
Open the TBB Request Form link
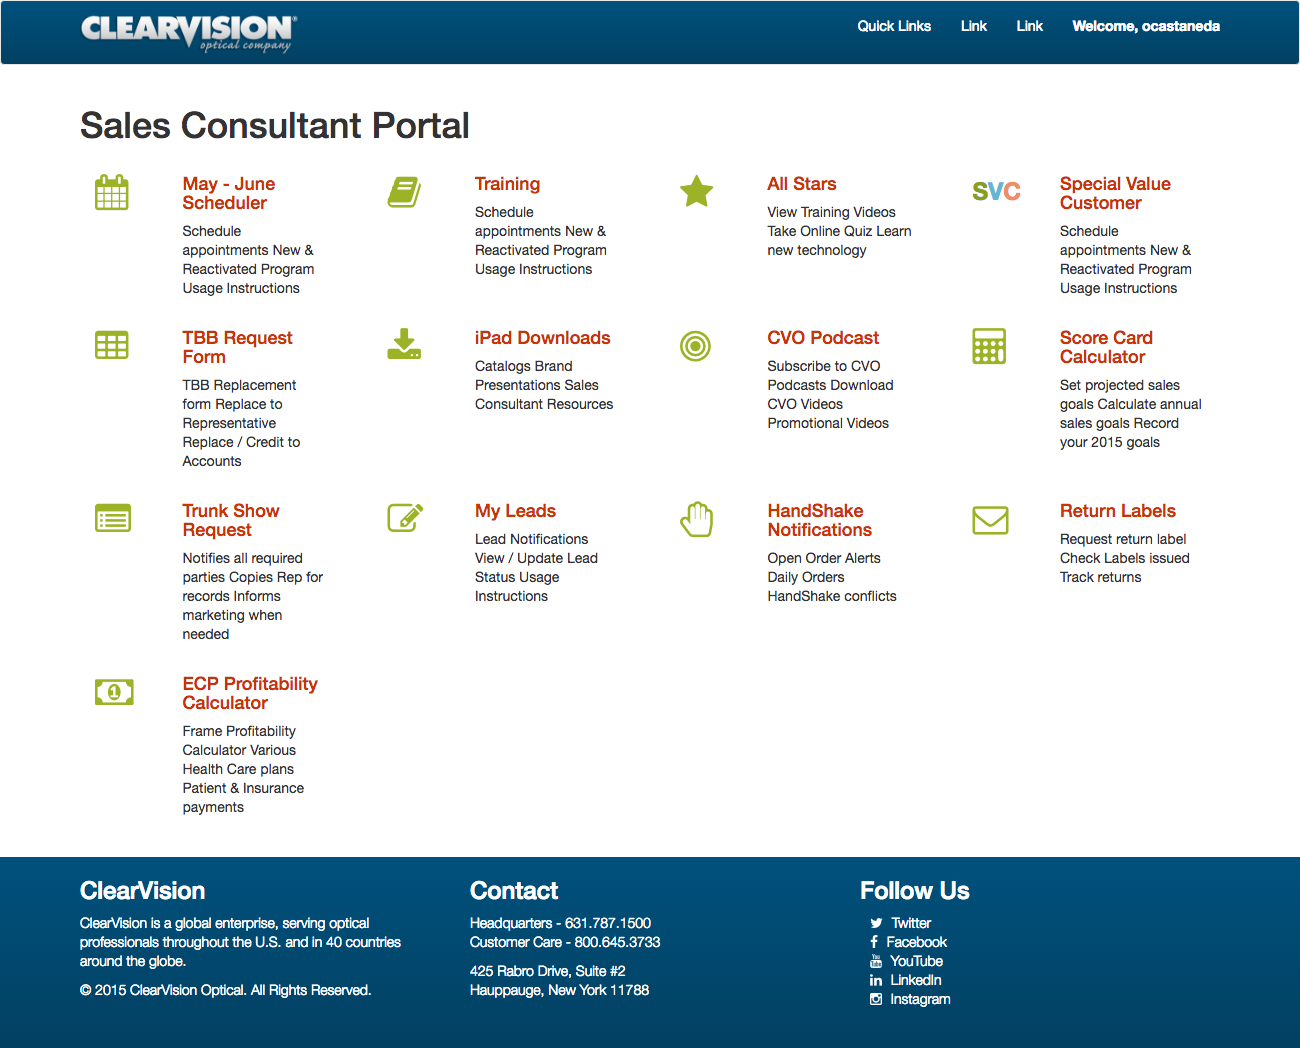pos(237,347)
